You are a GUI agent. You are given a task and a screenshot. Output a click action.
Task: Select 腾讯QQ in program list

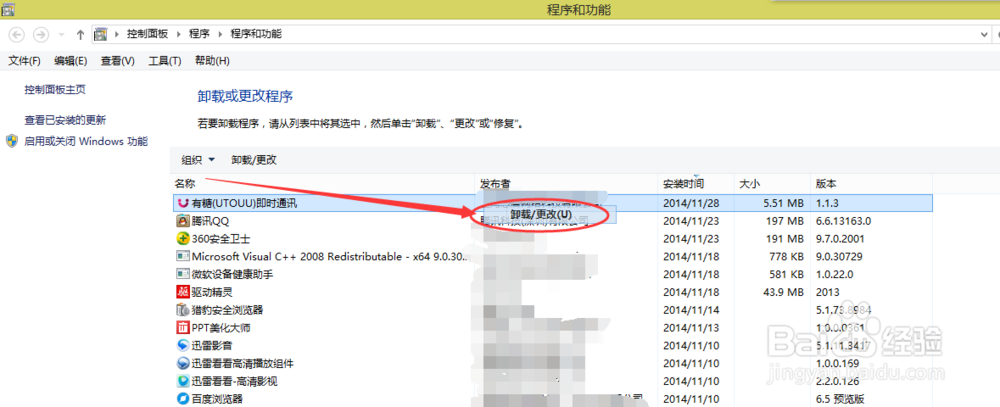pyautogui.click(x=210, y=221)
